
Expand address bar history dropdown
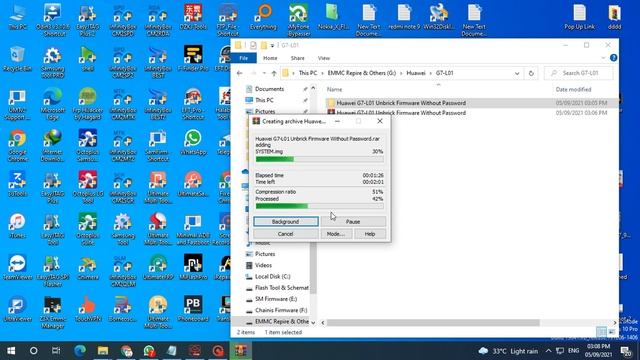517,73
